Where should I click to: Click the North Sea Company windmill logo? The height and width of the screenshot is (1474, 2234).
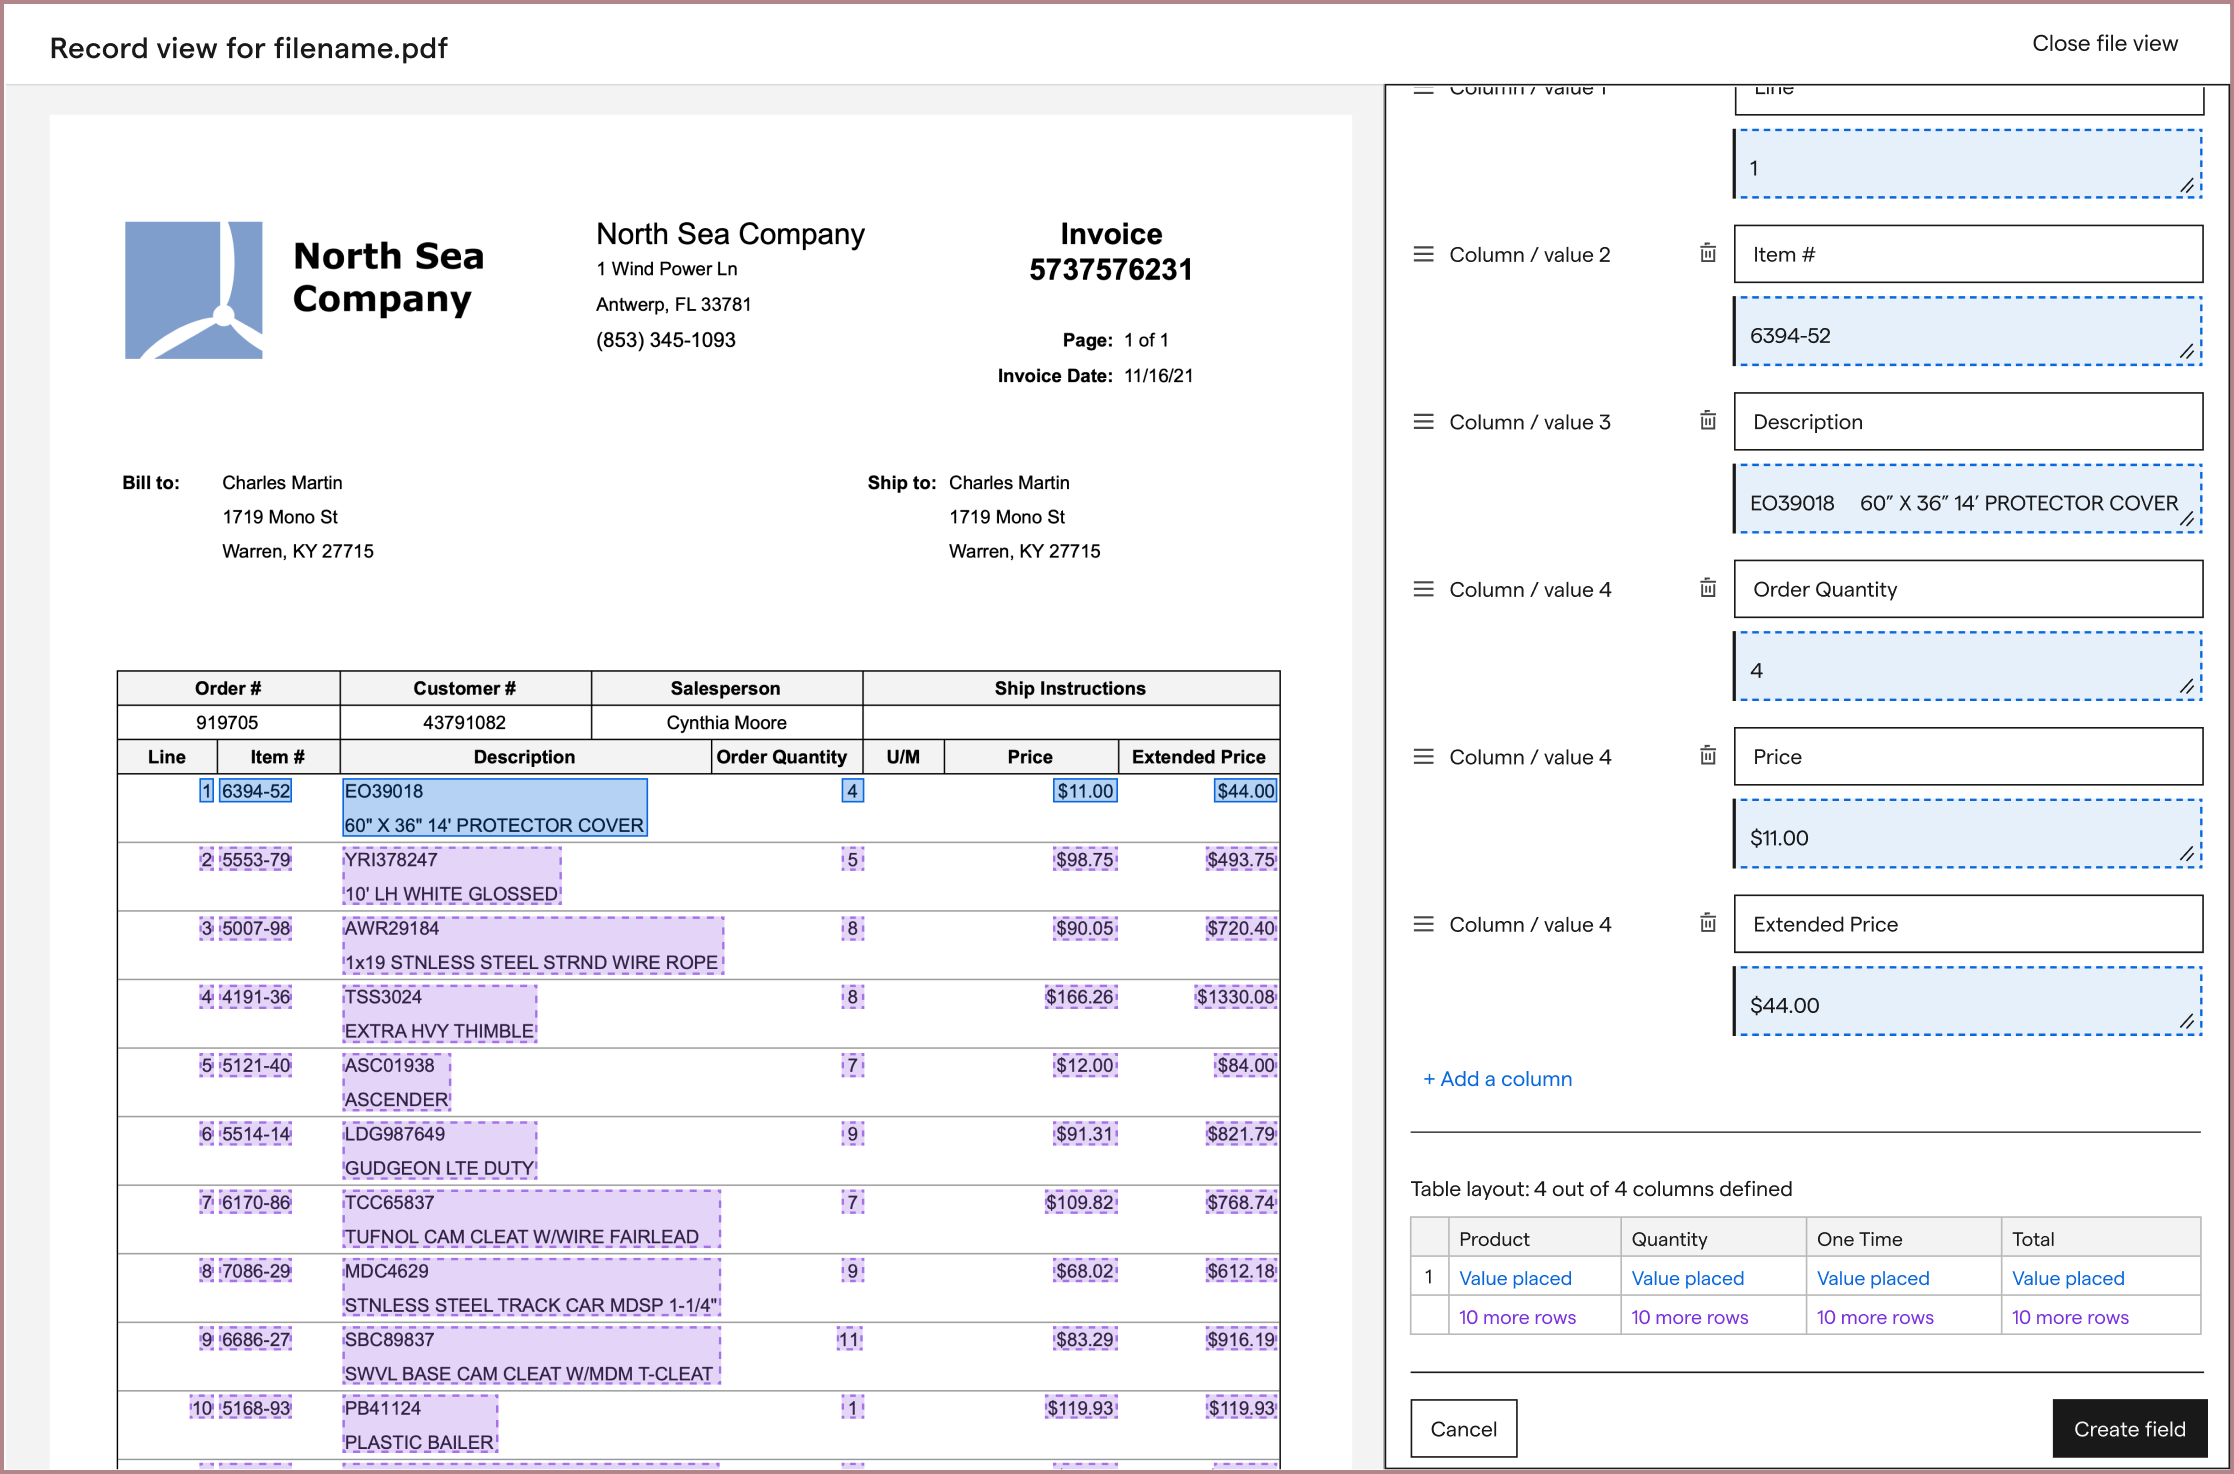[193, 289]
